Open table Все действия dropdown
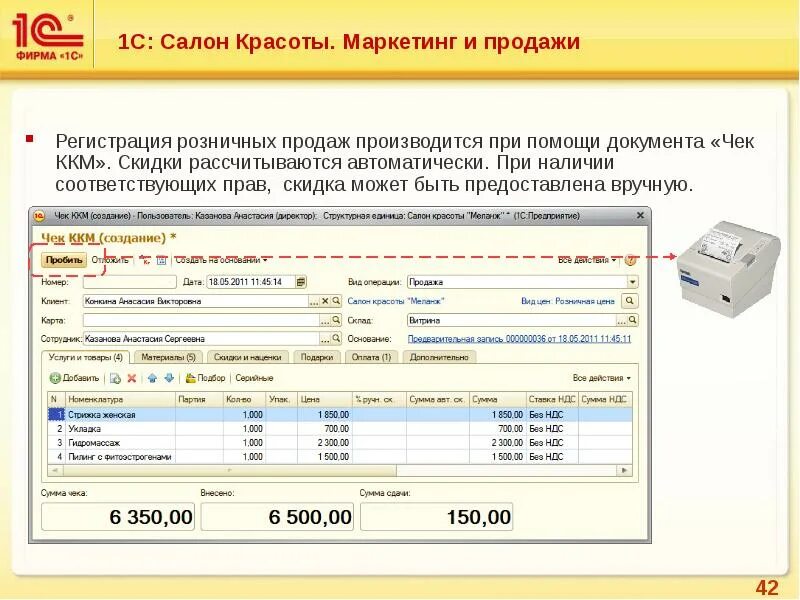The height and width of the screenshot is (600, 800). [602, 378]
